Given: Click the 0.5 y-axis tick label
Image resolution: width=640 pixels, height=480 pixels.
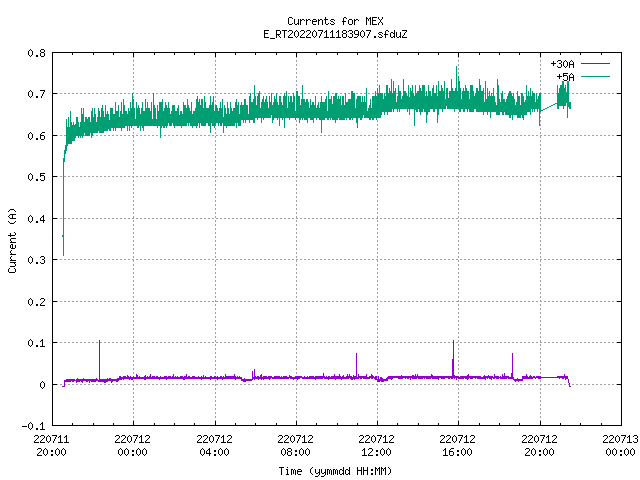Looking at the screenshot, I should [x=36, y=177].
